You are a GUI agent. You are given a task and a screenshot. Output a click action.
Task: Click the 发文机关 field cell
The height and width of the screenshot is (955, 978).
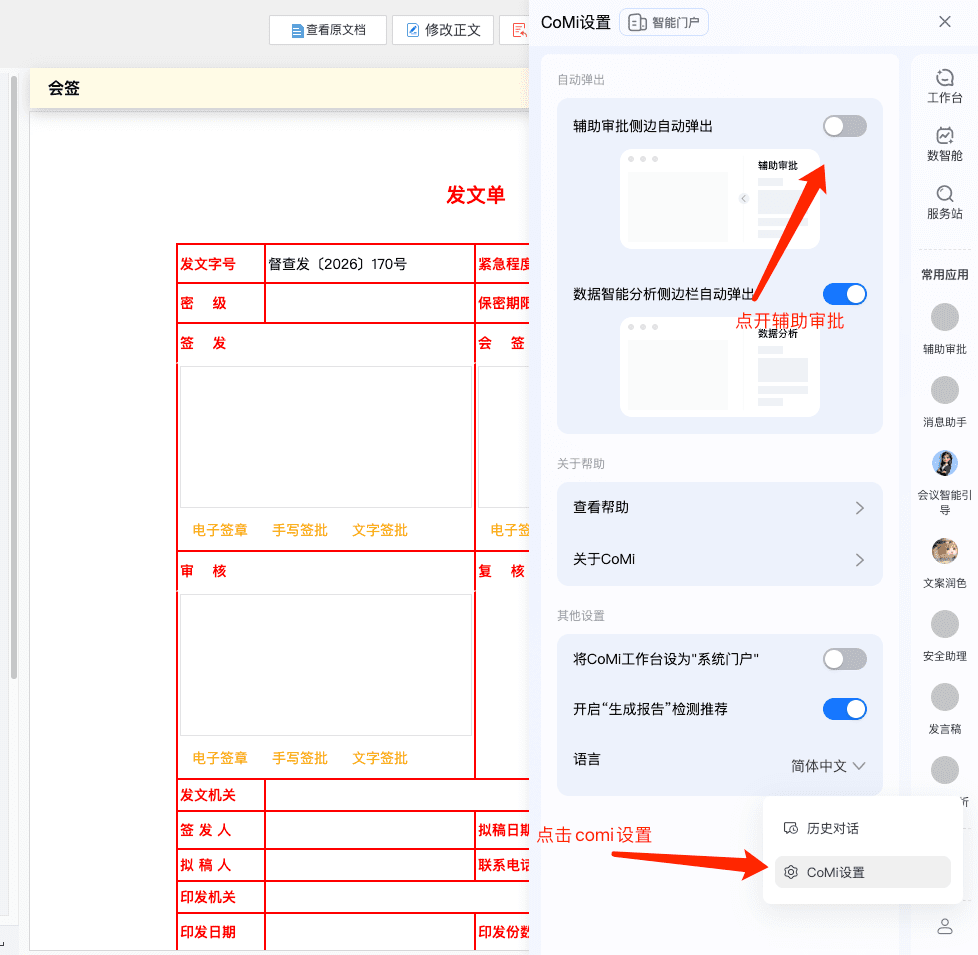coord(397,795)
